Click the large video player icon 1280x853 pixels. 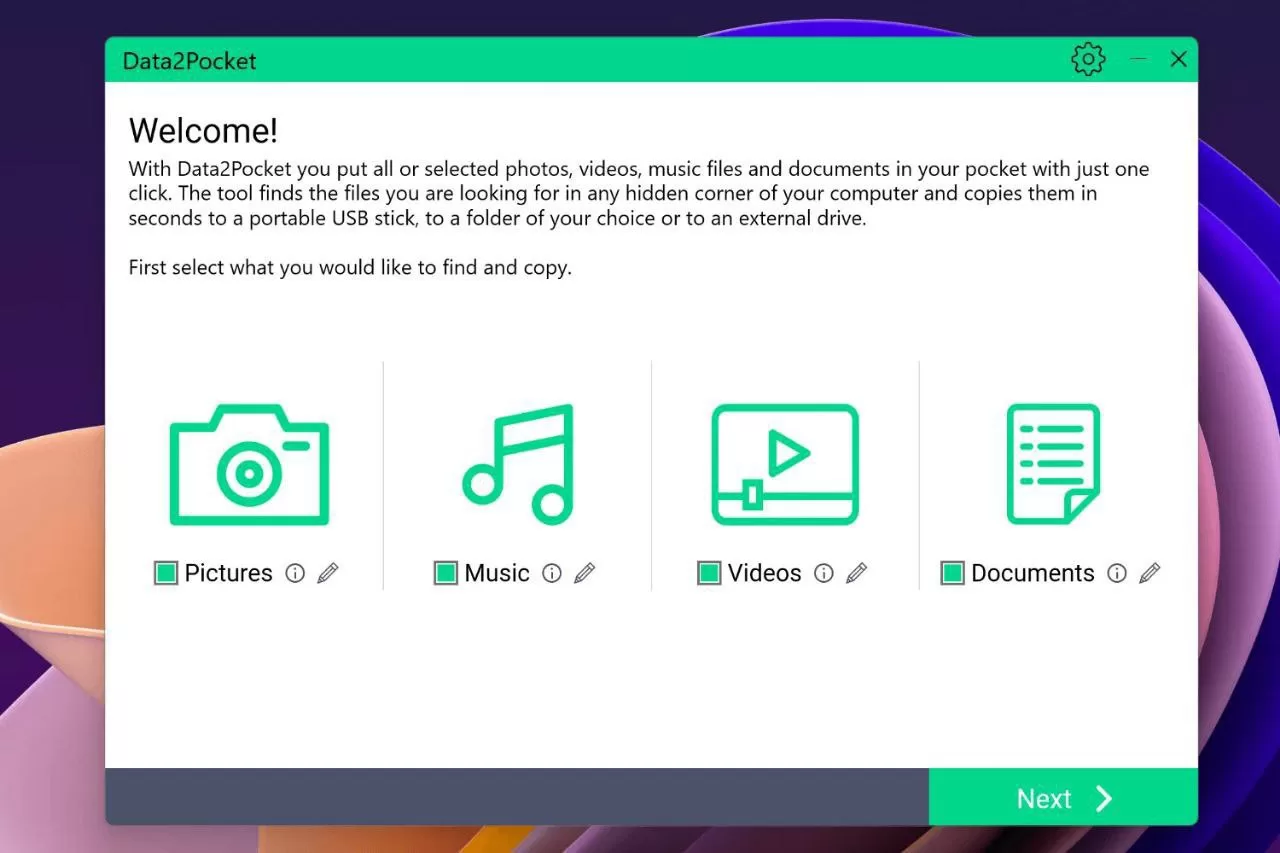click(x=785, y=464)
